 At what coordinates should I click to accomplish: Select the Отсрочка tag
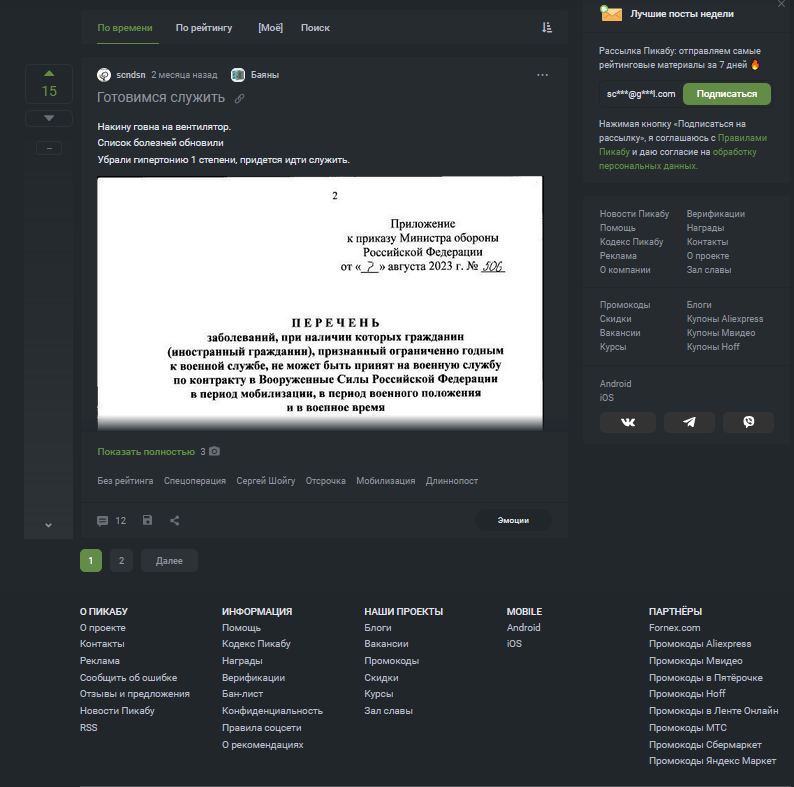(325, 481)
